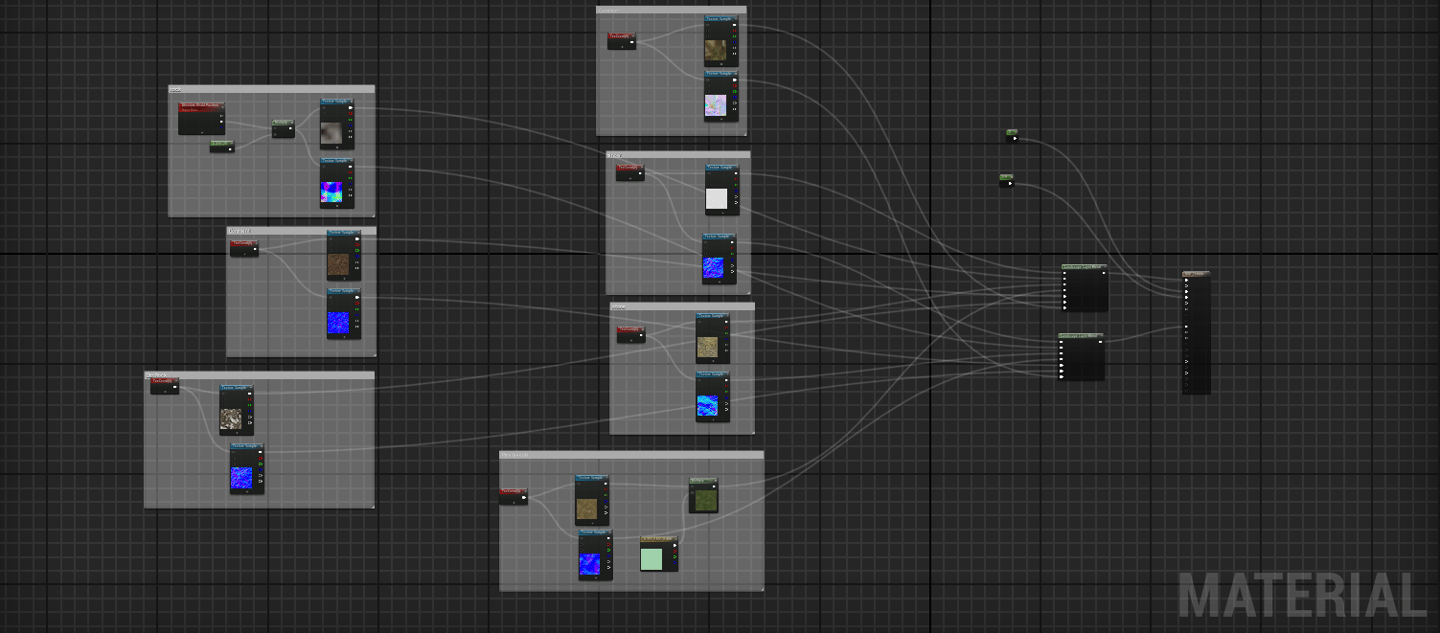Select the lower small green constant node

[1006, 181]
